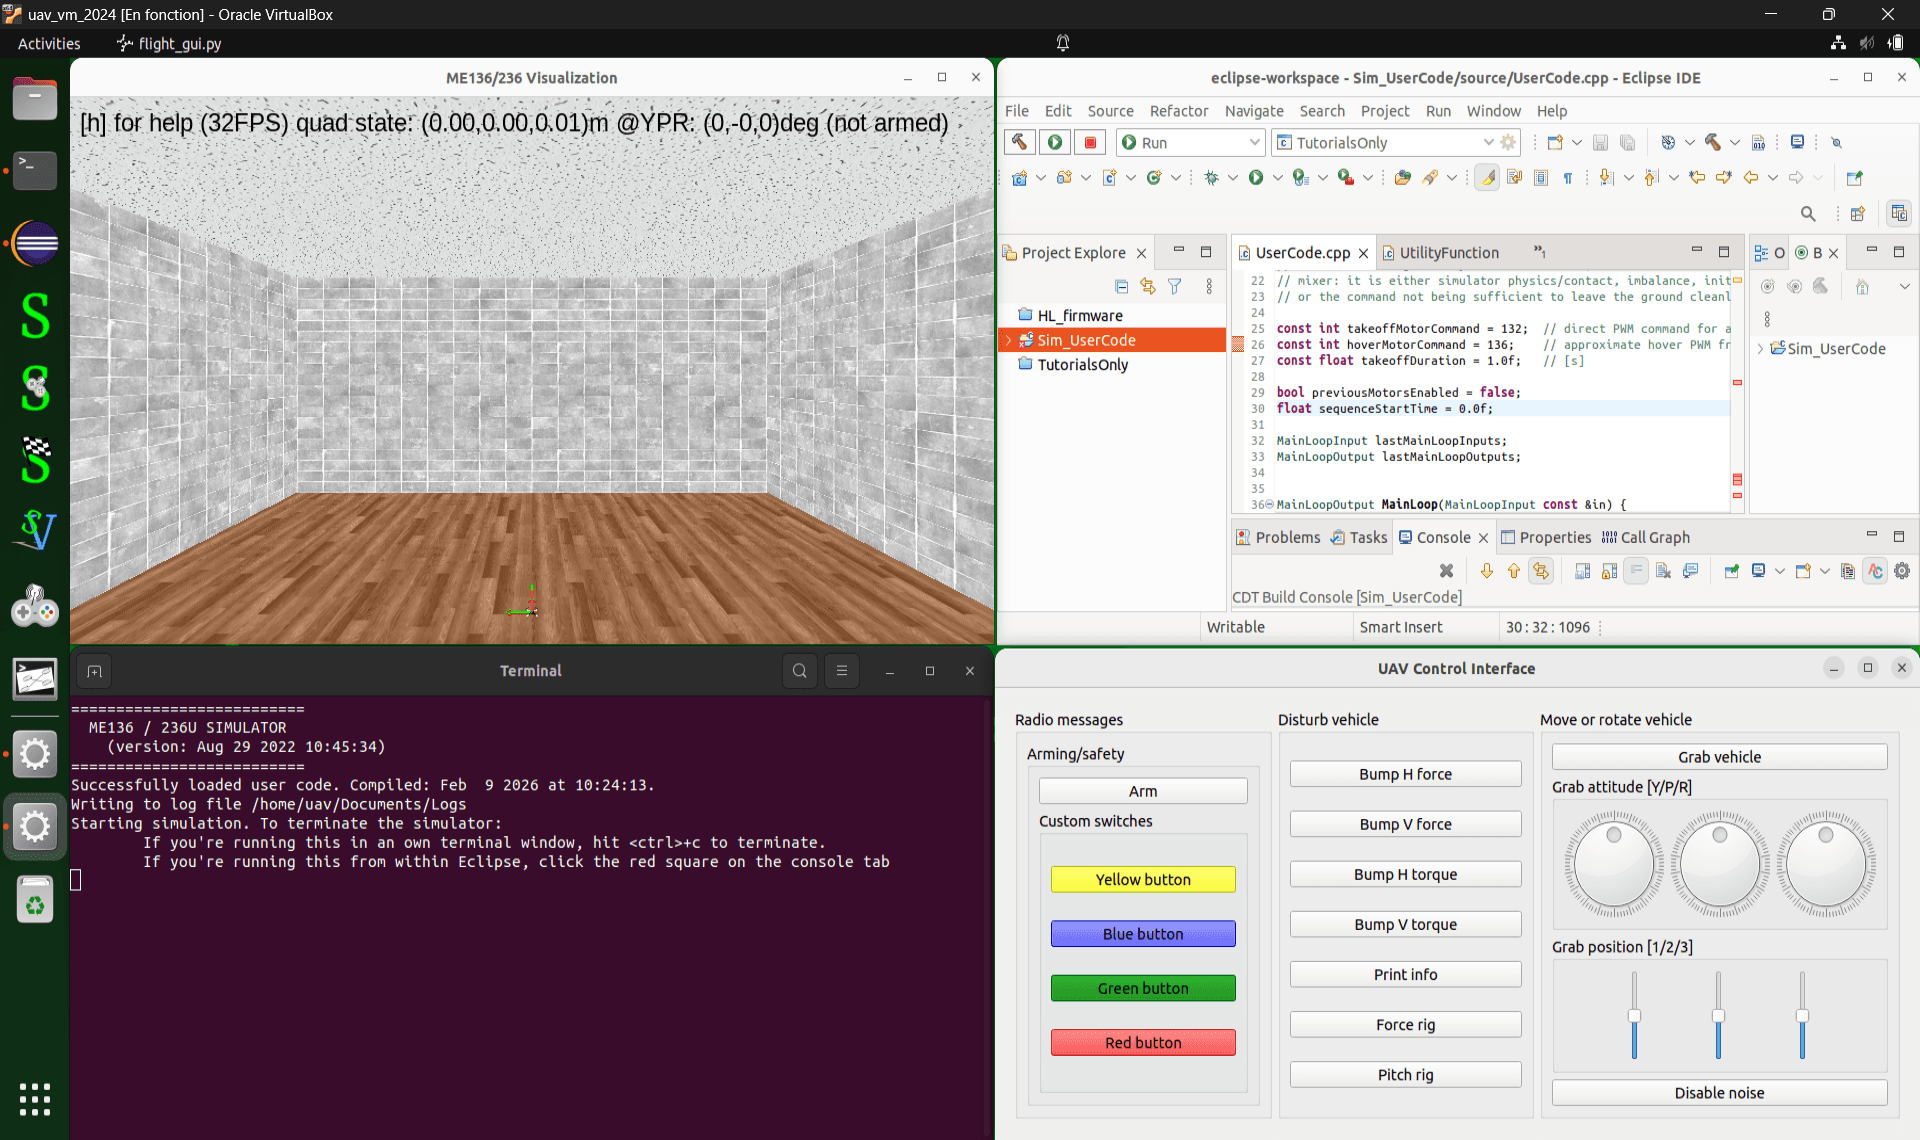Viewport: 1920px width, 1140px height.
Task: Click the Back navigation yellow left arrow
Action: click(x=1750, y=177)
